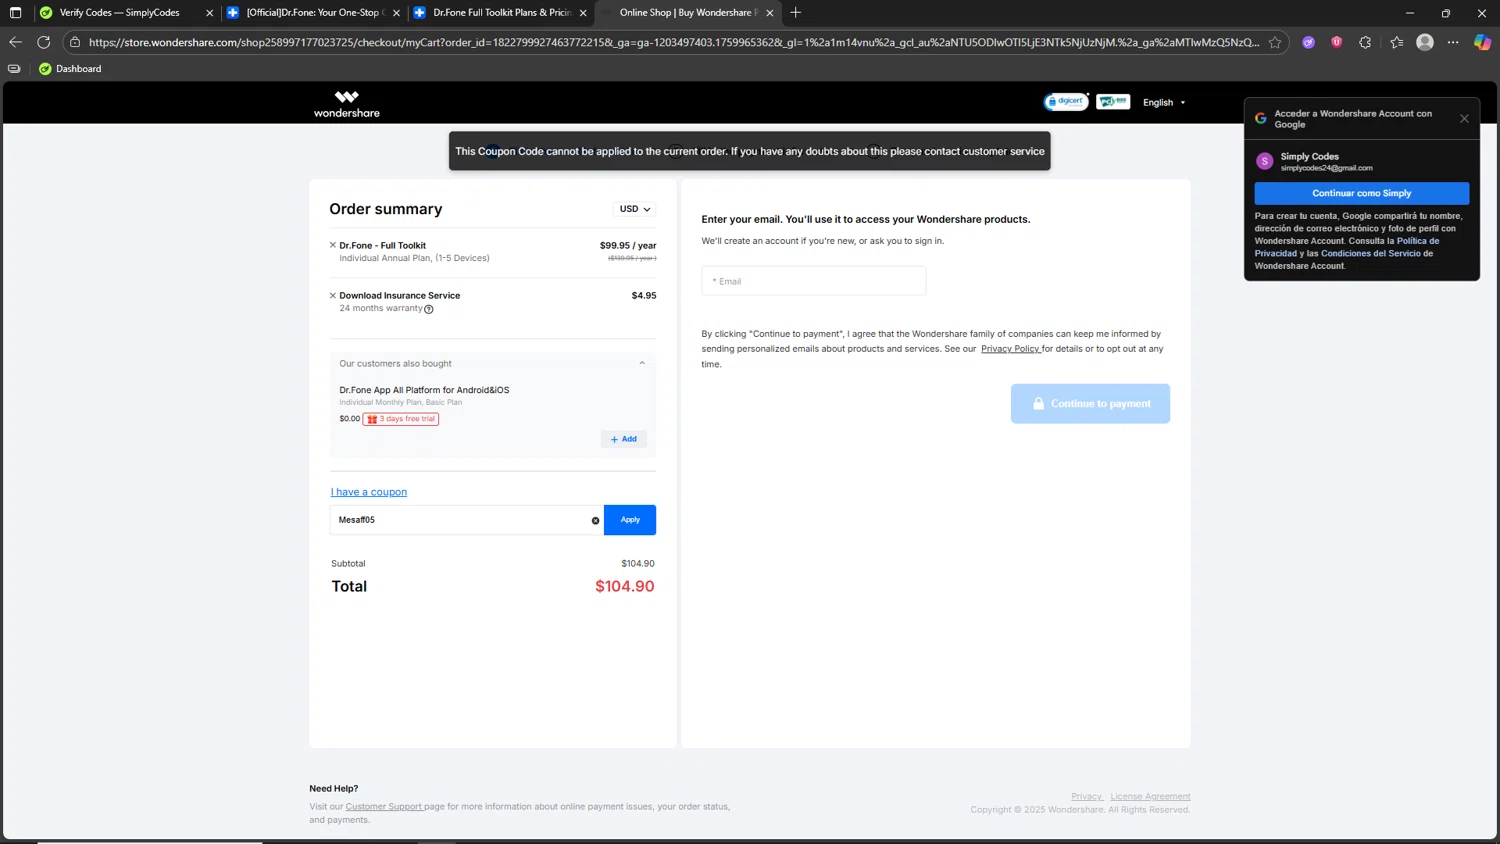Open a new browser tab
1500x844 pixels.
(x=796, y=13)
